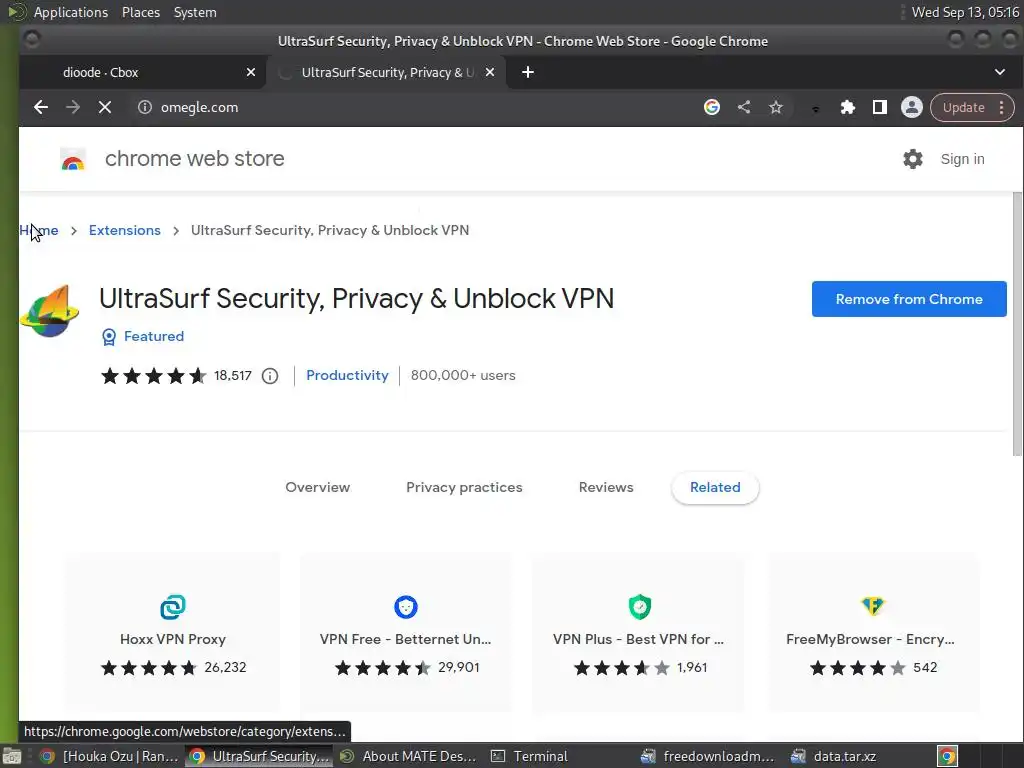The height and width of the screenshot is (768, 1024).
Task: Click the MATE logo icon beside Applications
Action: point(16,12)
